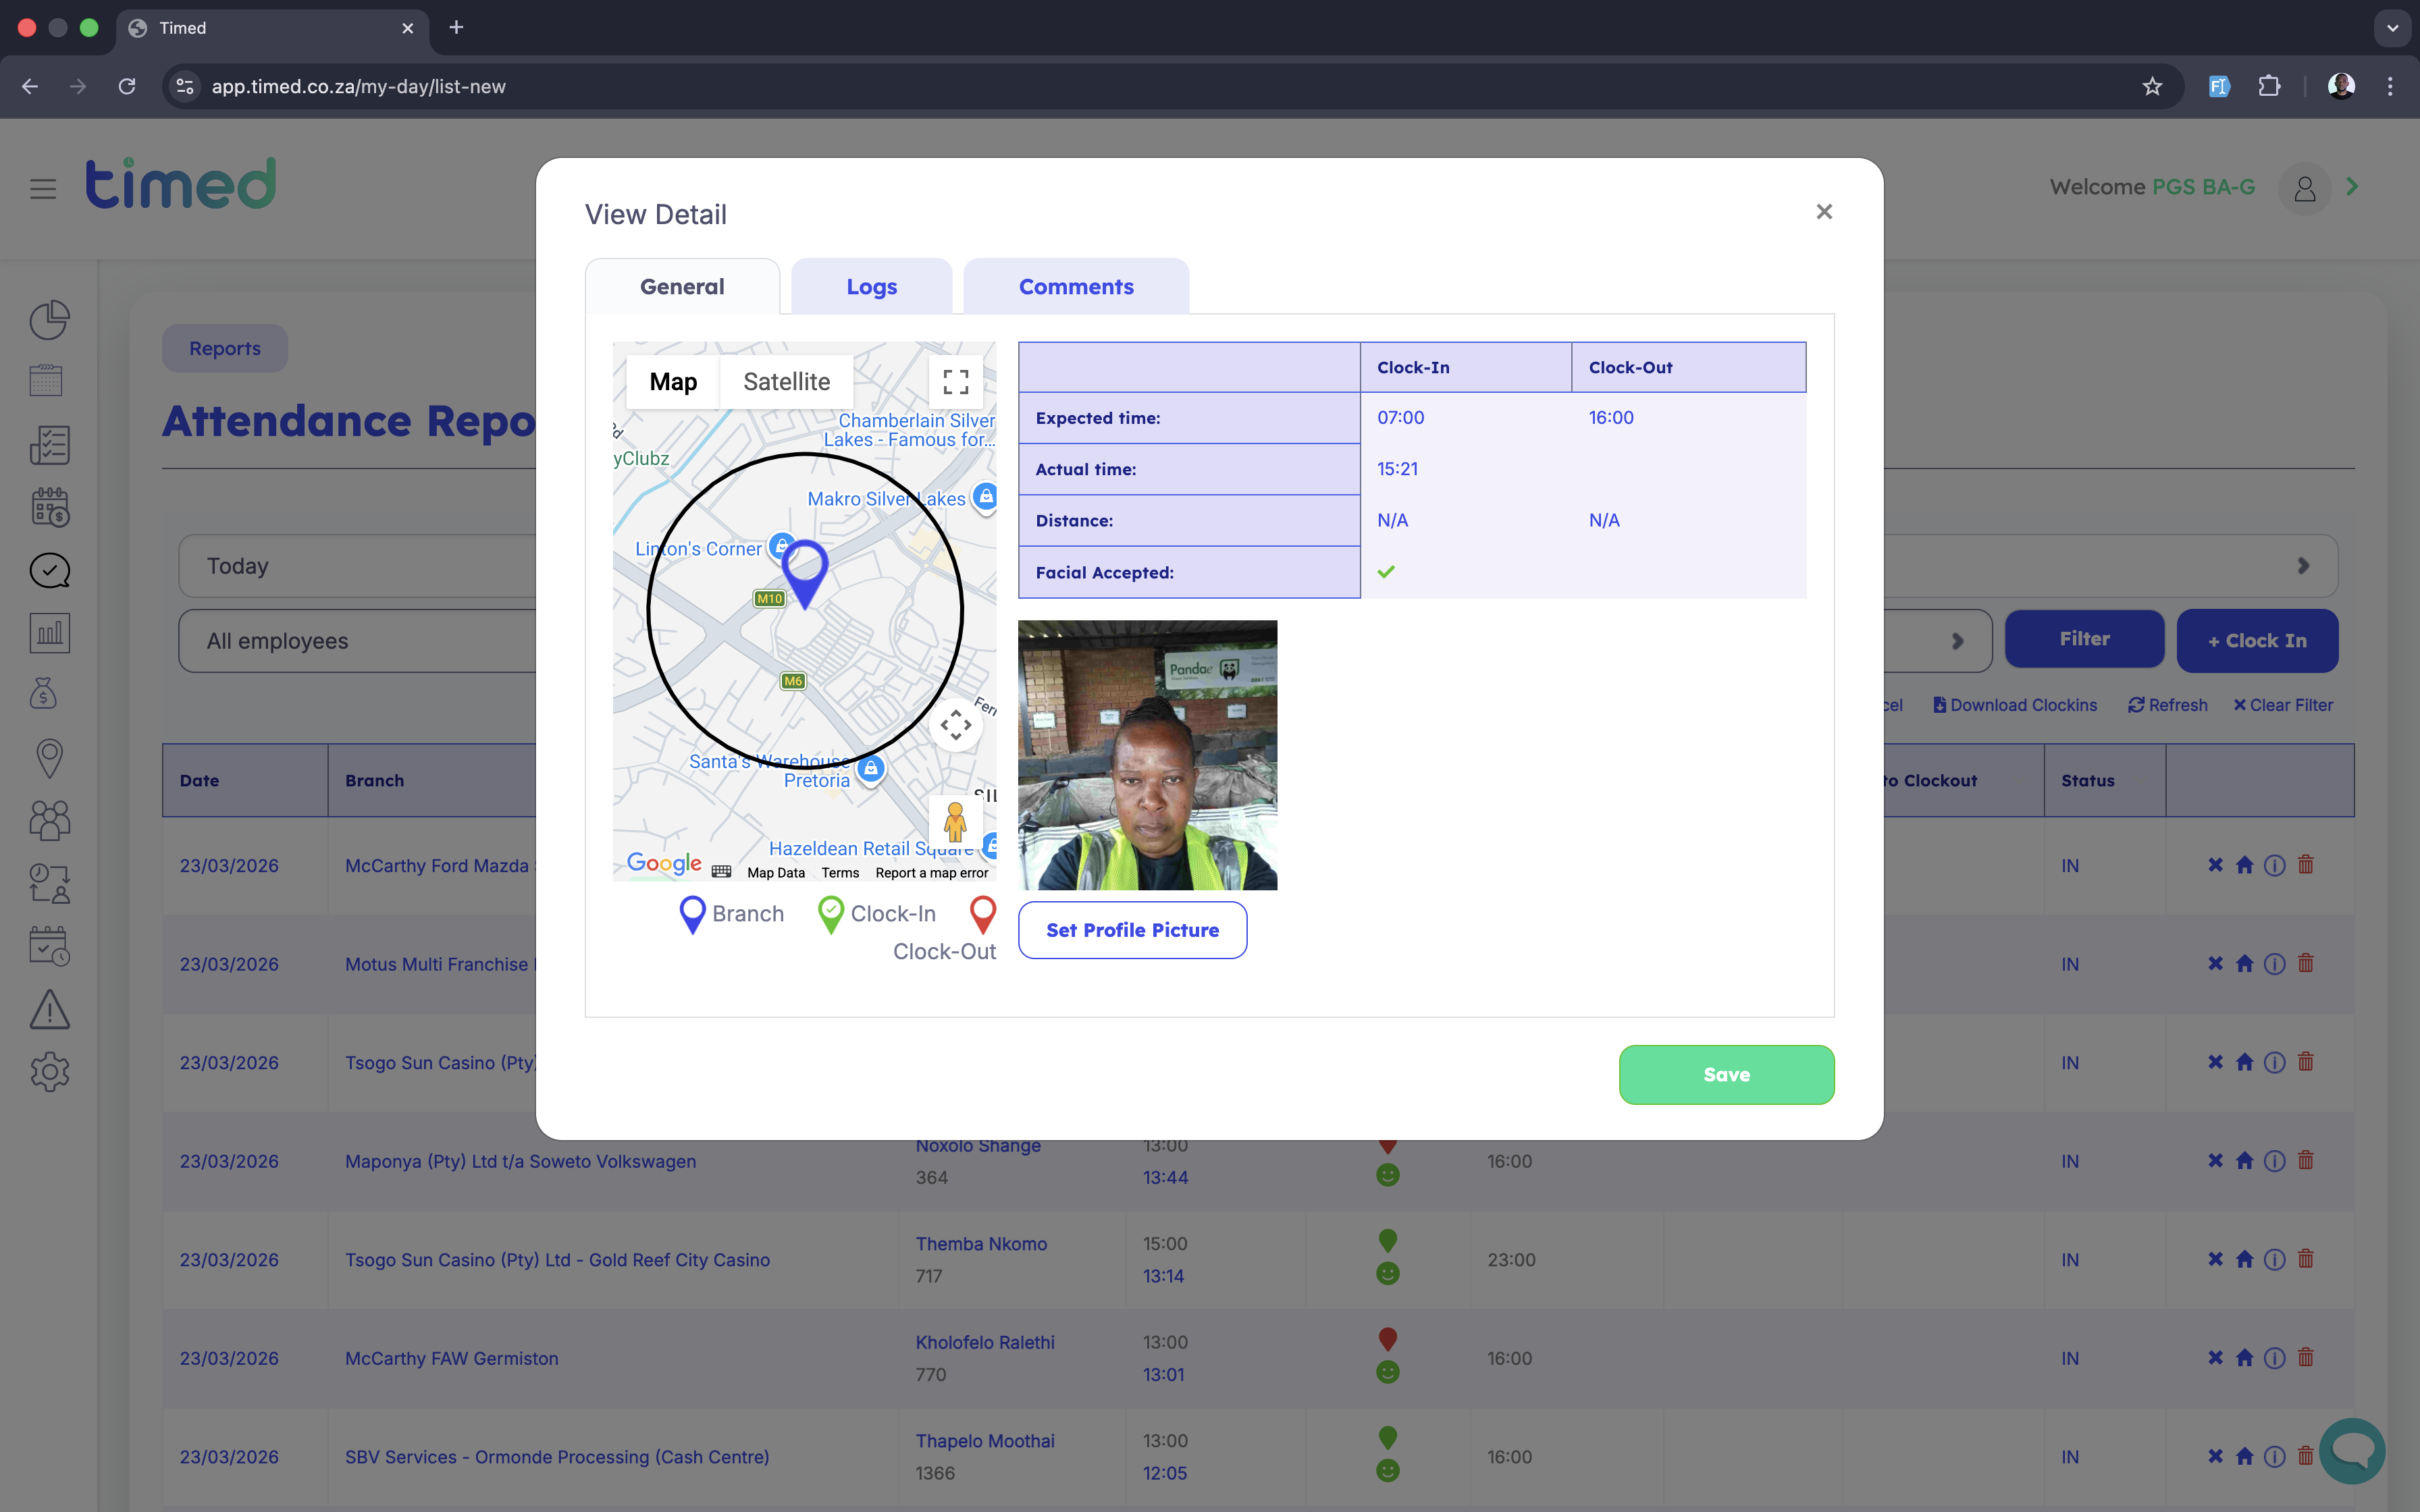Select the General tab
The image size is (2420, 1512).
[x=682, y=287]
